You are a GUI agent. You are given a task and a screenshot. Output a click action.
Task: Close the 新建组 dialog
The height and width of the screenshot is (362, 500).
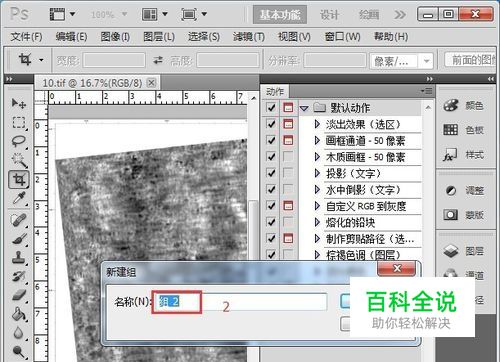point(397,268)
